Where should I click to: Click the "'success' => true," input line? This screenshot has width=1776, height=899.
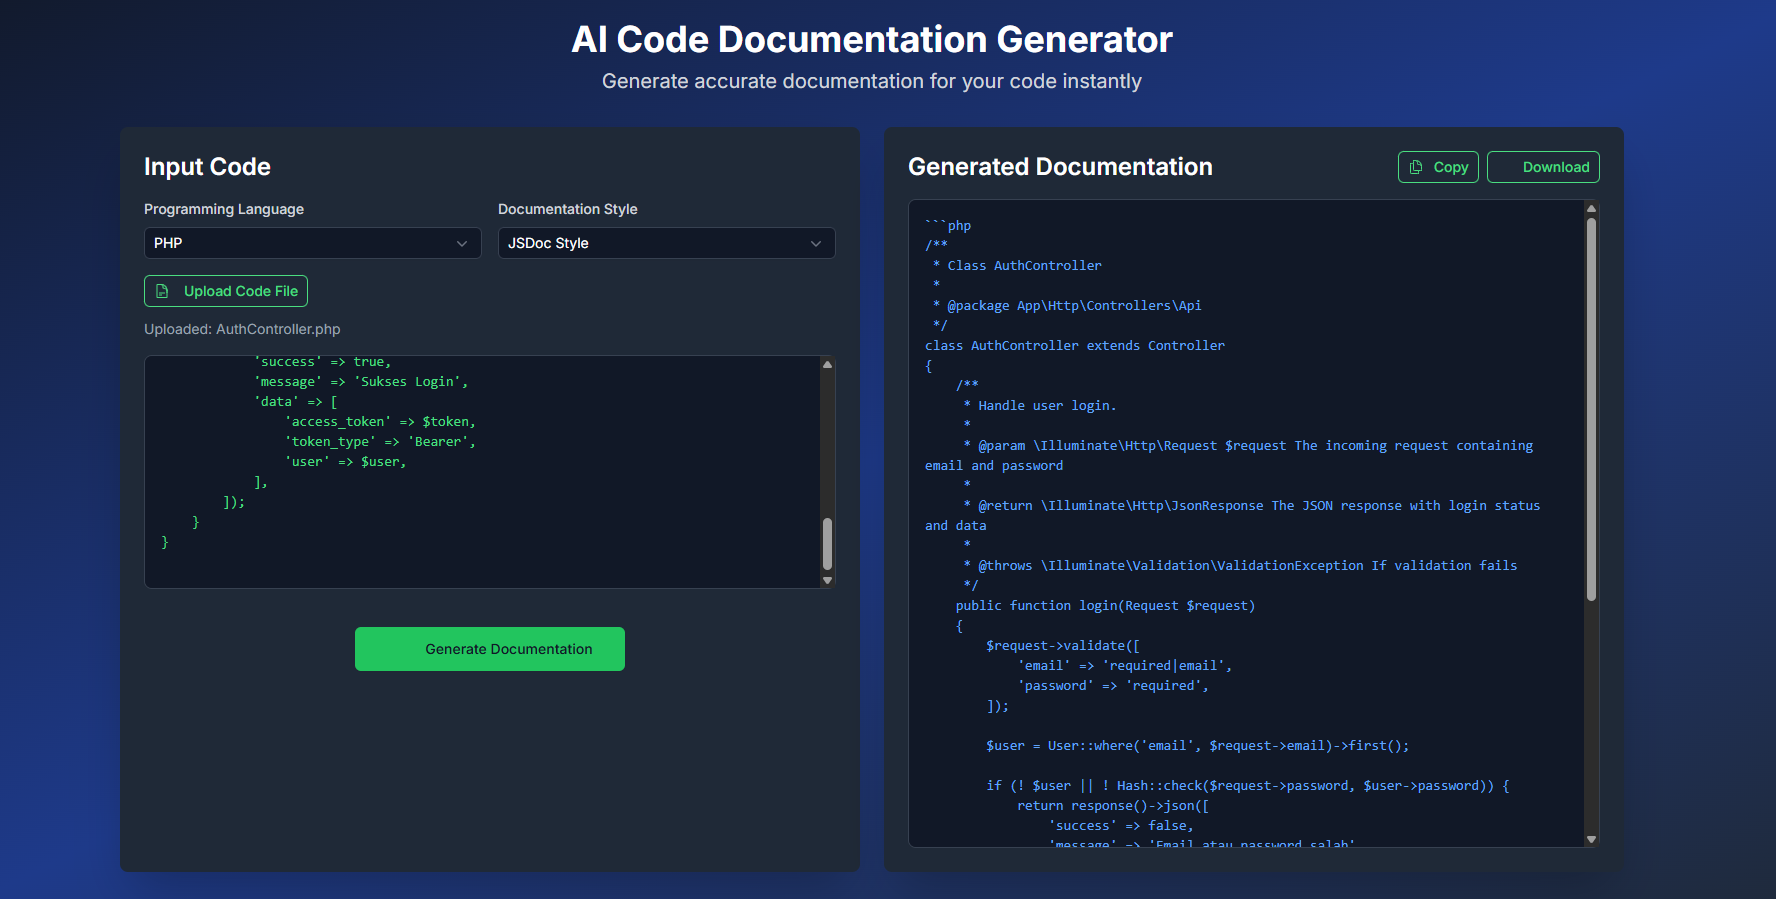[x=323, y=362]
